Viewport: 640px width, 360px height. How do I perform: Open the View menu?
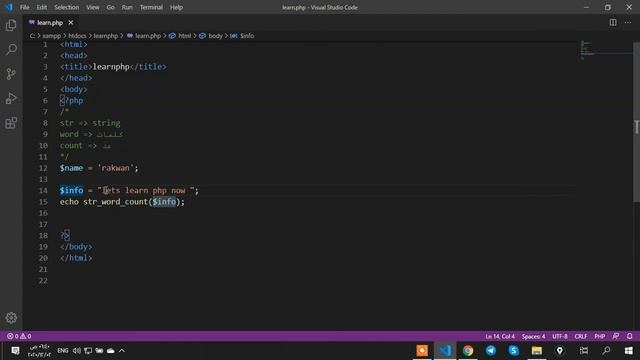(93, 7)
